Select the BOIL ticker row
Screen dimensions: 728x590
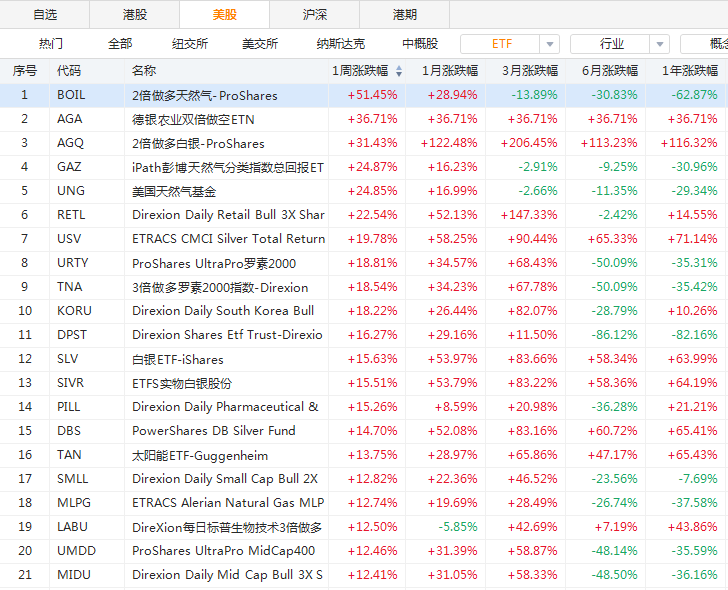[364, 95]
